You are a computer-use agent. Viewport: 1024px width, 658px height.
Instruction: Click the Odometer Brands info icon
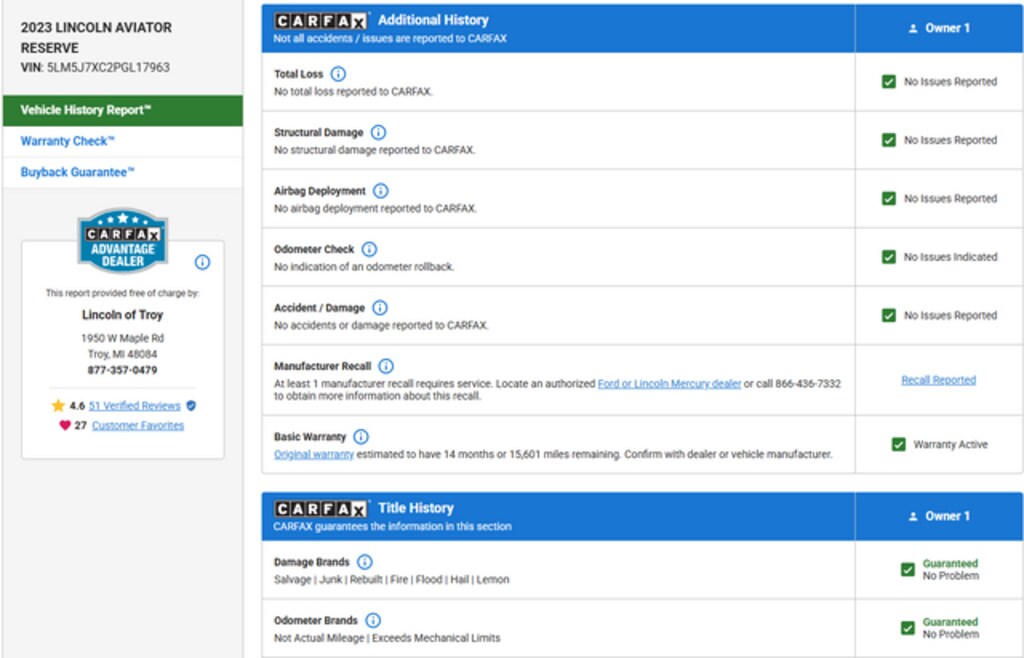point(373,620)
